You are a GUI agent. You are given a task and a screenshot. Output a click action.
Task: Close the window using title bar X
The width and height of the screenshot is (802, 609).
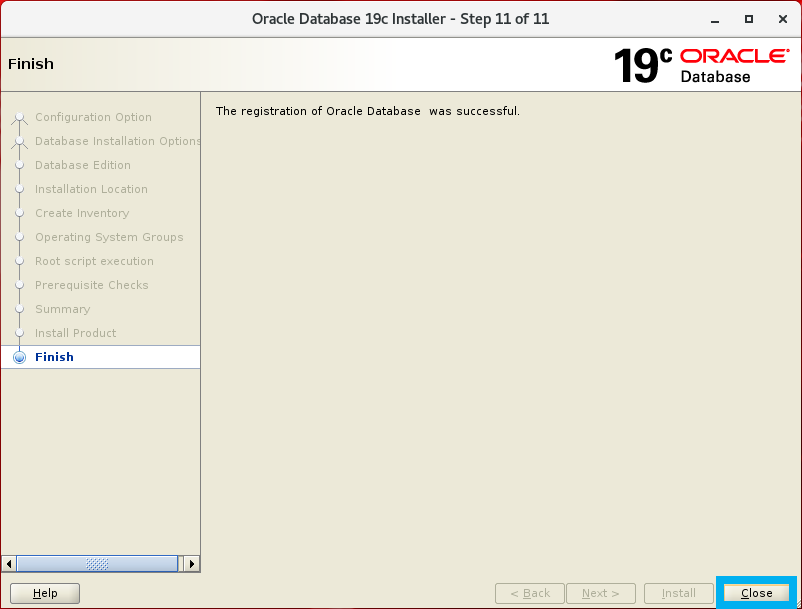[783, 19]
